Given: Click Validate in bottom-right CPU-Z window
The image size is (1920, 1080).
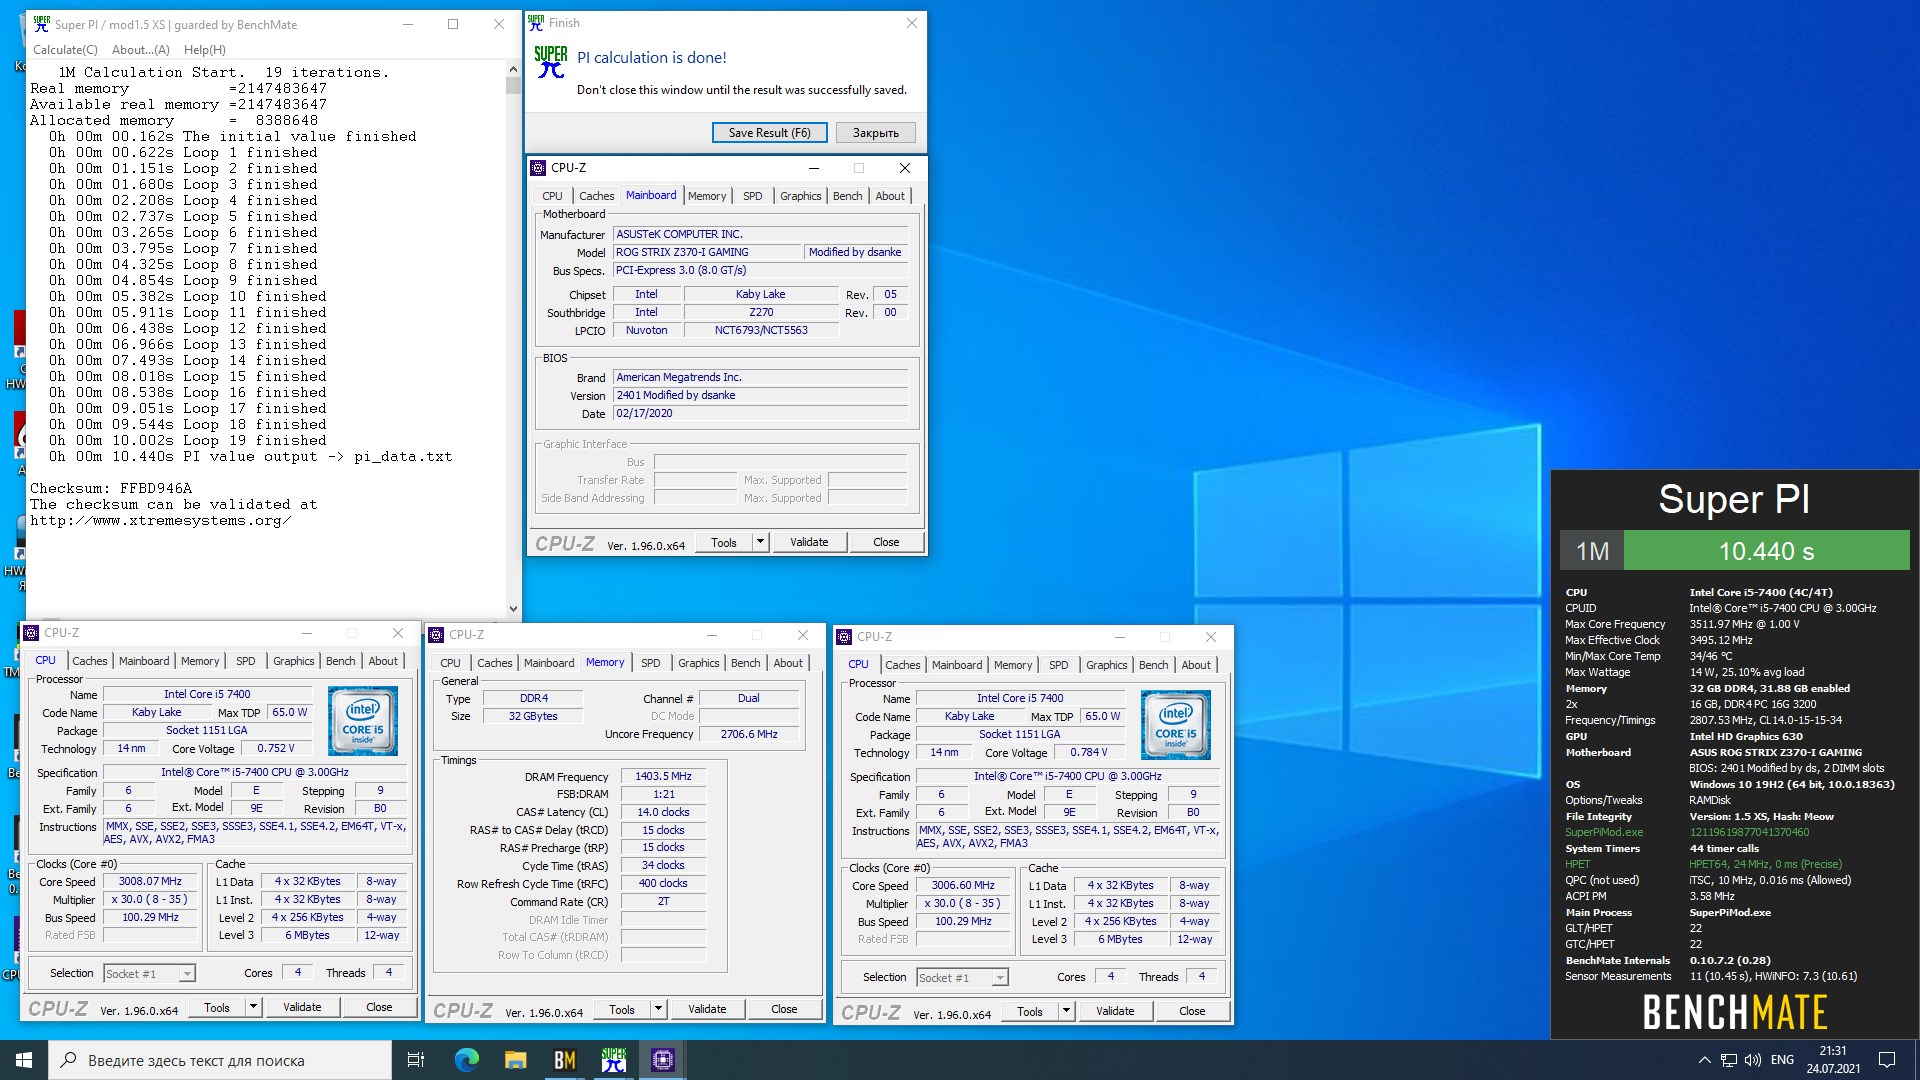Looking at the screenshot, I should (x=1115, y=1011).
